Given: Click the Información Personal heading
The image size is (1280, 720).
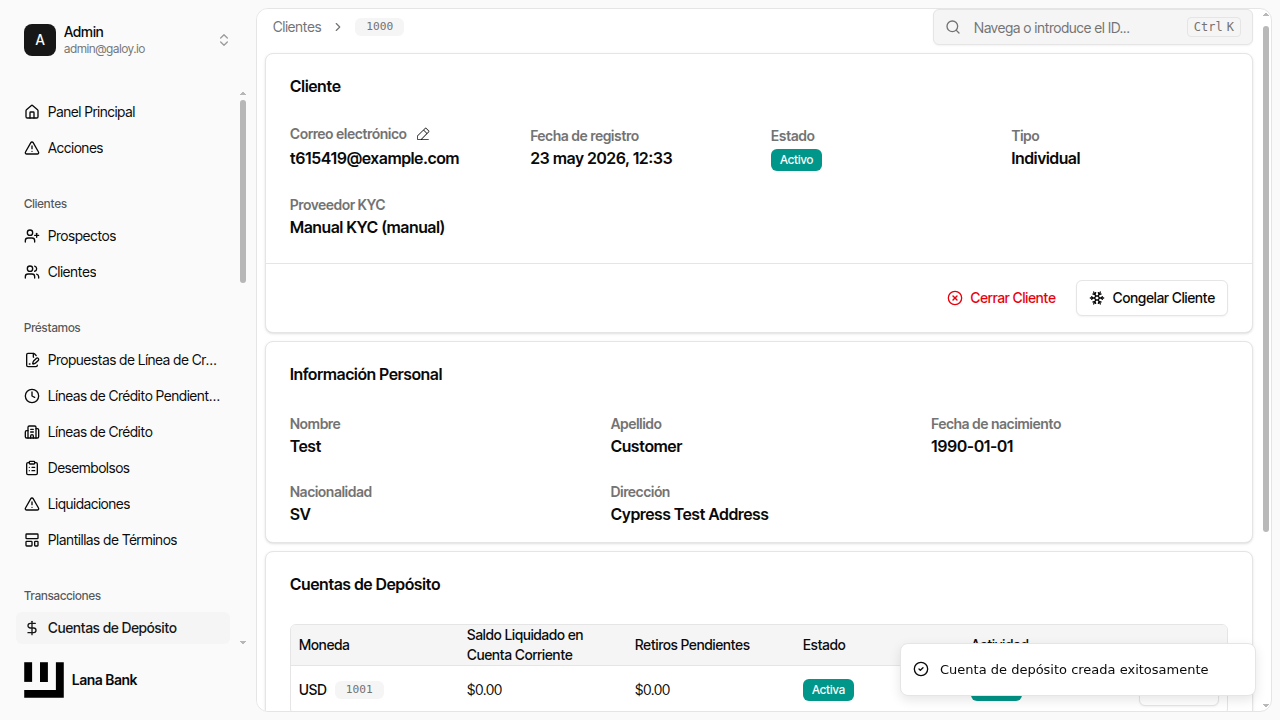Looking at the screenshot, I should pos(366,374).
